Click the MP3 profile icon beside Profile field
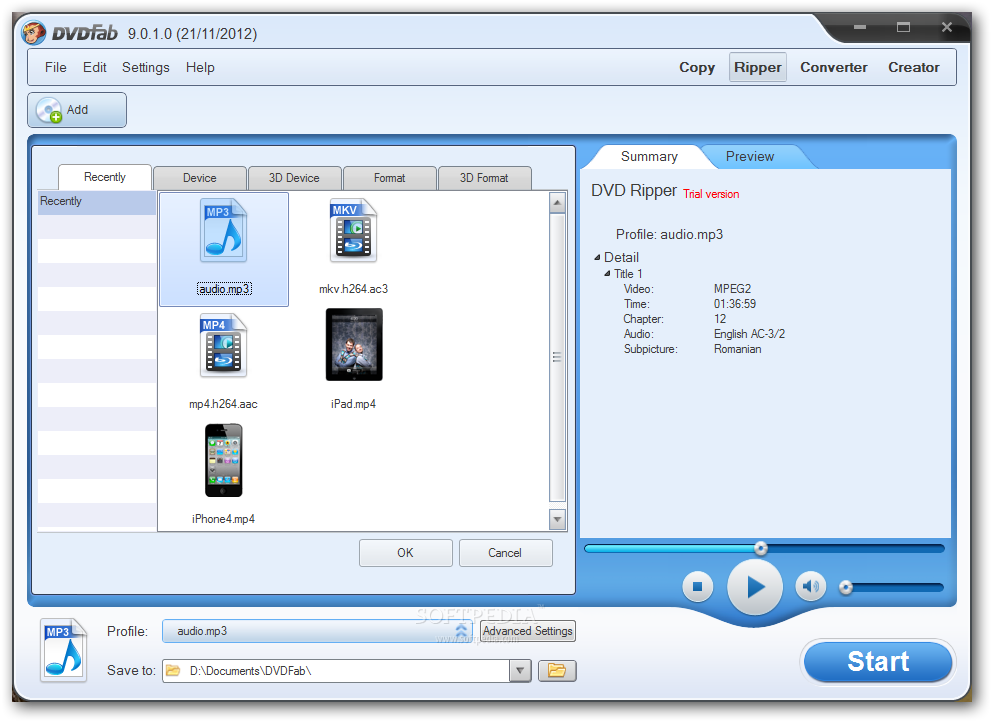 point(64,650)
